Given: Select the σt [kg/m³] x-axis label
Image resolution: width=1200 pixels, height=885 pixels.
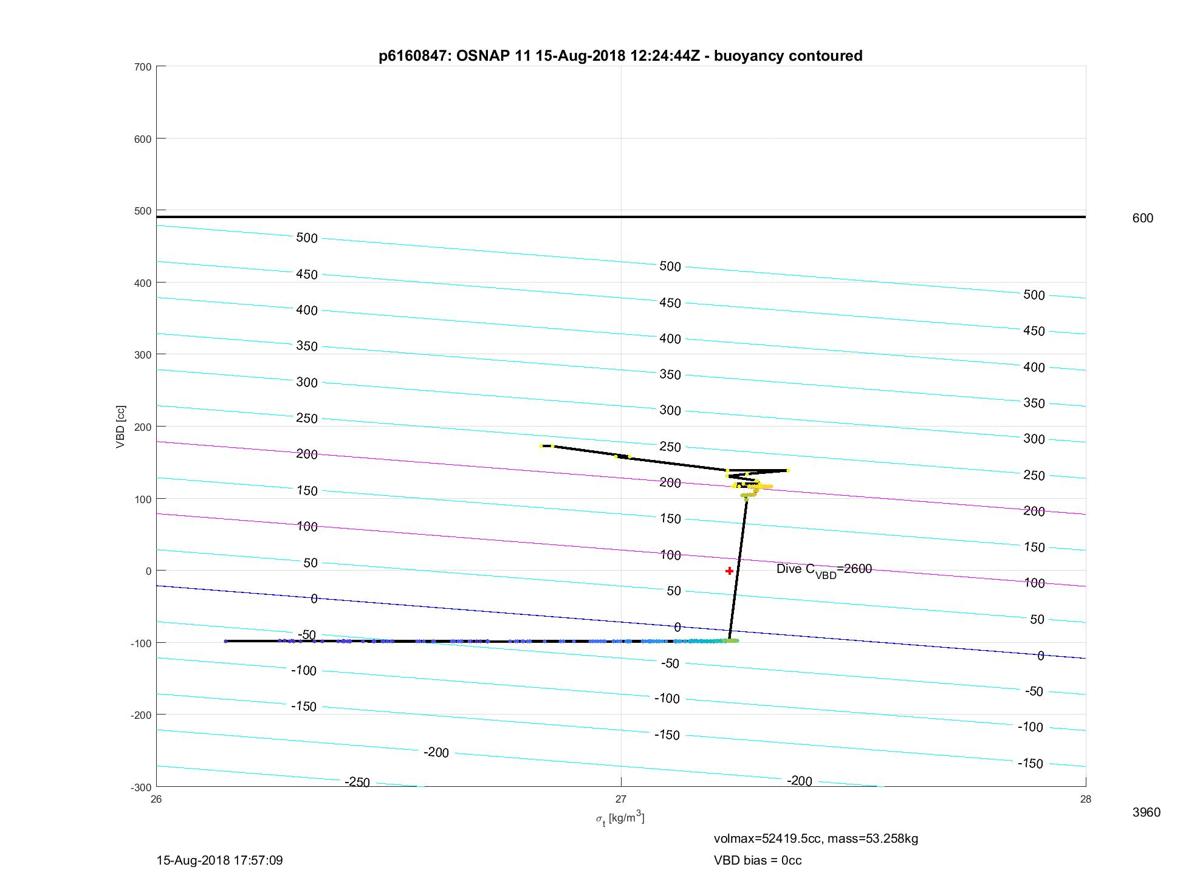Looking at the screenshot, I should [x=620, y=819].
